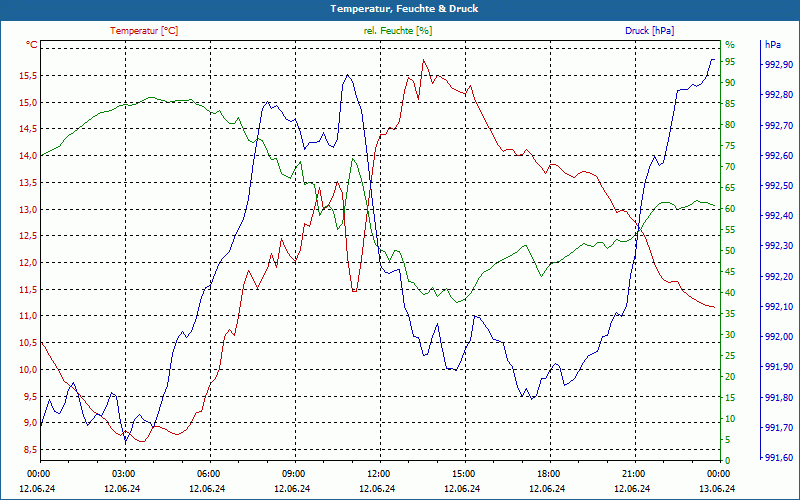Click the 18:00 time axis label

coord(547,473)
